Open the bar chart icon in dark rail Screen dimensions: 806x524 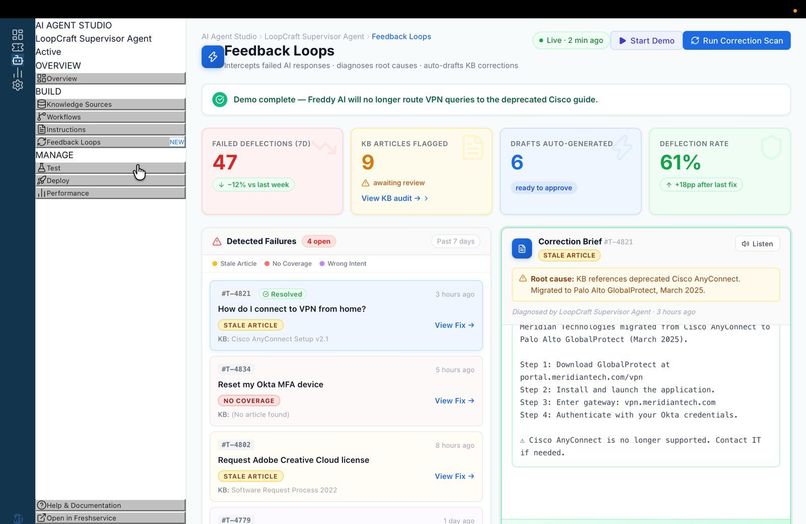click(x=17, y=73)
